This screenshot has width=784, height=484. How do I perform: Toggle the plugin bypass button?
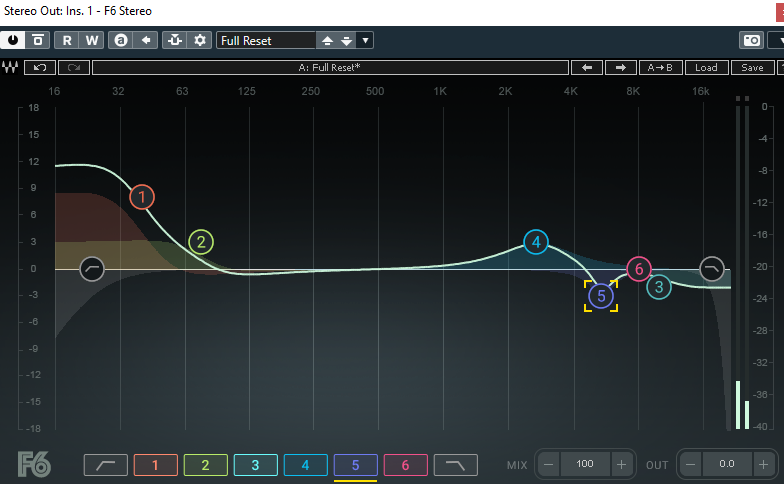[x=38, y=40]
